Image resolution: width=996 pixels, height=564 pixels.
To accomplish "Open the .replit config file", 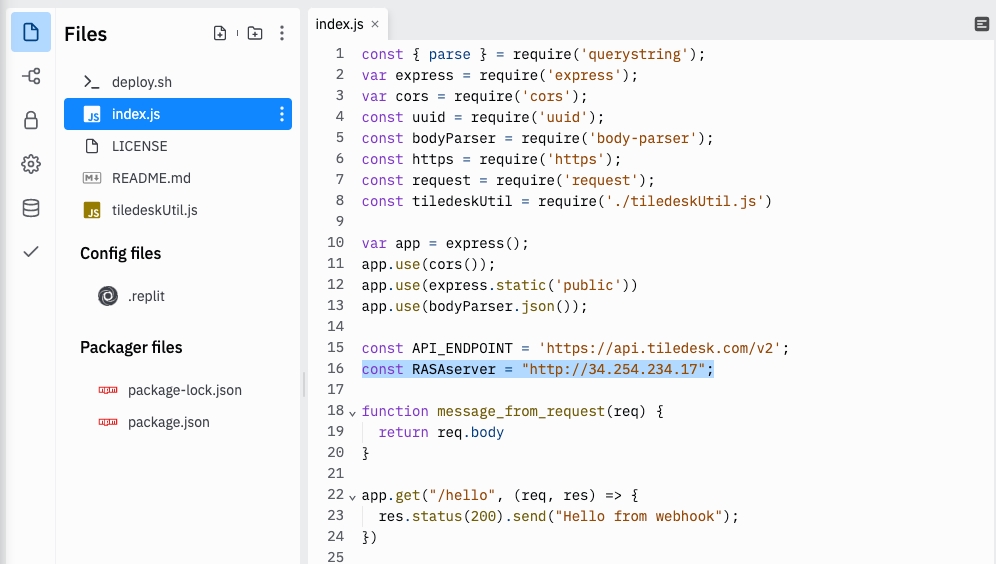I will pos(146,296).
